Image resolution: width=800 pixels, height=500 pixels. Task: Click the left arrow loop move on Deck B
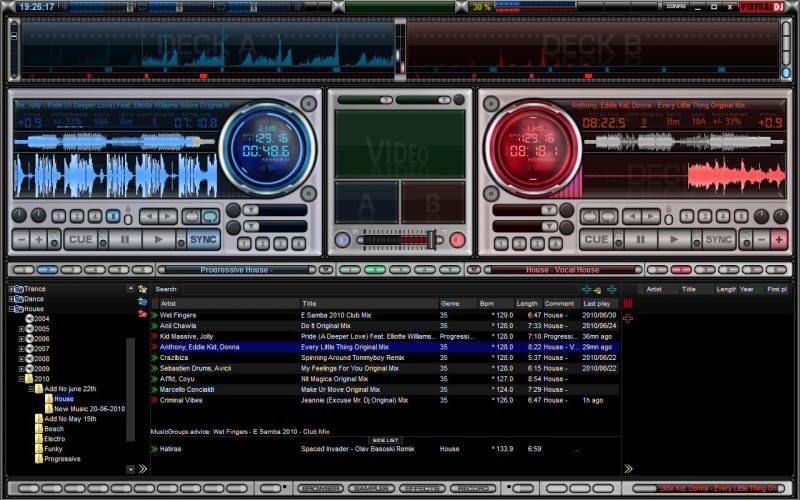pos(632,216)
